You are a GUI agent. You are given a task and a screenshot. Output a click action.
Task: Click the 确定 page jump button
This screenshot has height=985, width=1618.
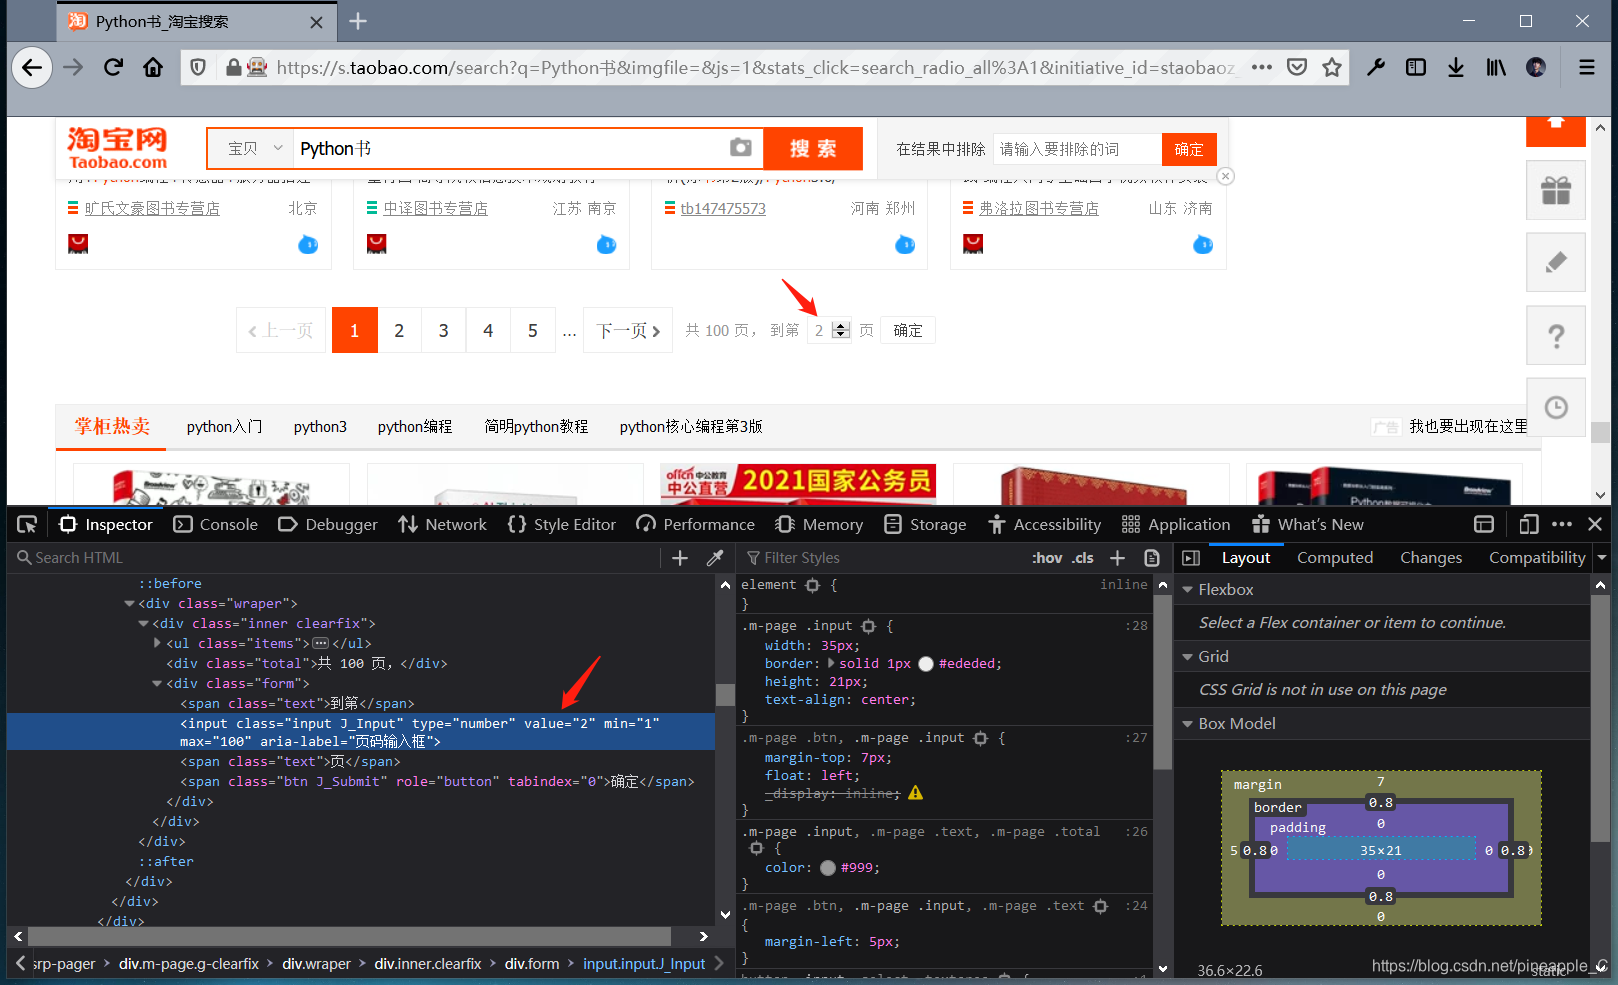click(908, 330)
